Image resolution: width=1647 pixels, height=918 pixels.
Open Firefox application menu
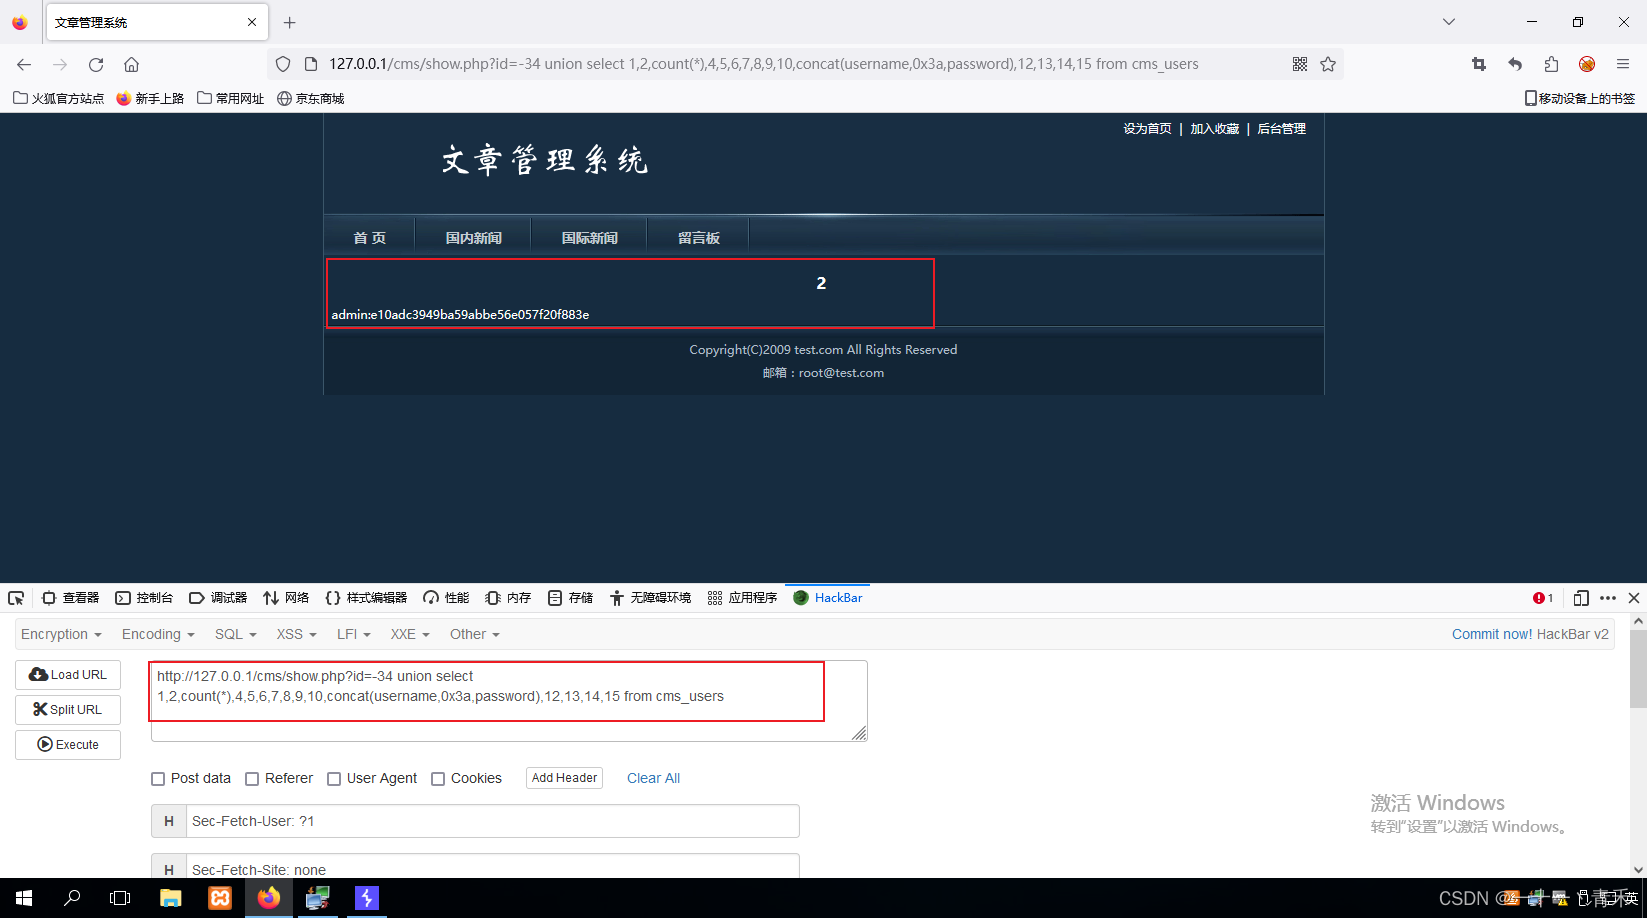[1623, 64]
